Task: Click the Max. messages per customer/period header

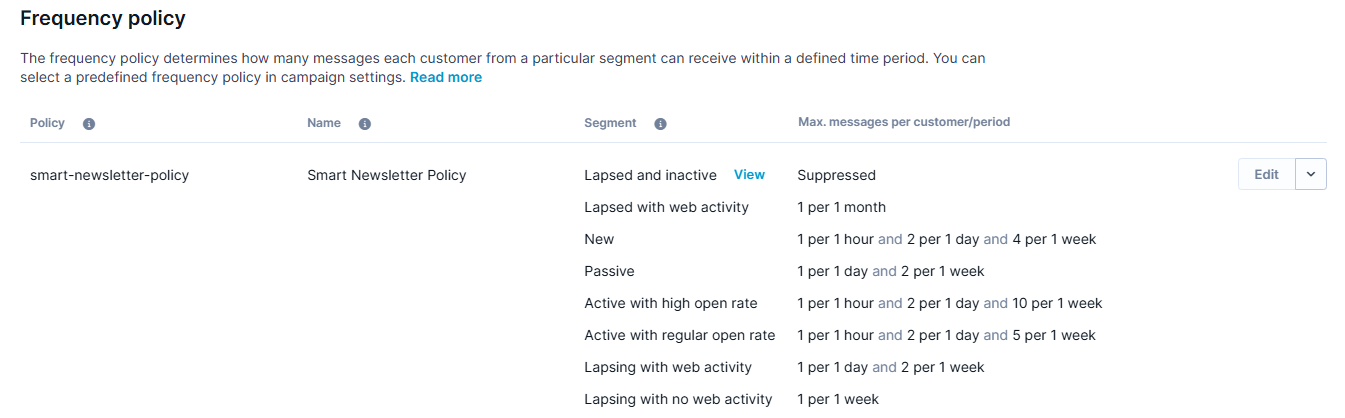Action: pos(904,122)
